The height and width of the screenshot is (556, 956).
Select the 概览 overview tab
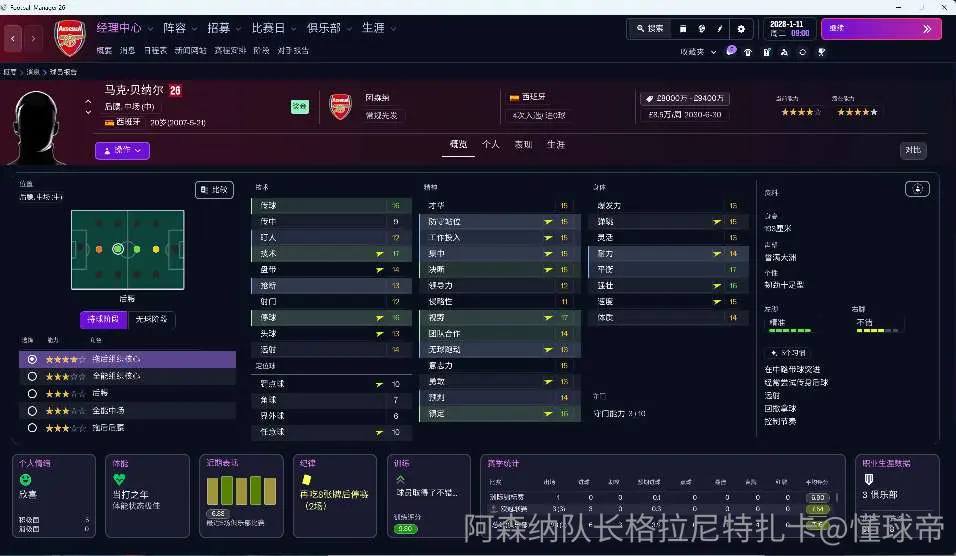(x=458, y=144)
